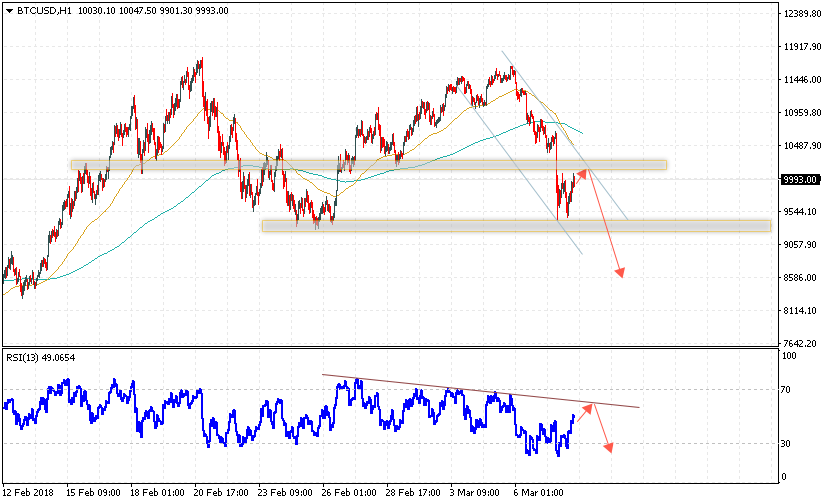Image resolution: width=821 pixels, height=504 pixels.
Task: Click the red down arrow in RSI panel
Action: (x=603, y=428)
